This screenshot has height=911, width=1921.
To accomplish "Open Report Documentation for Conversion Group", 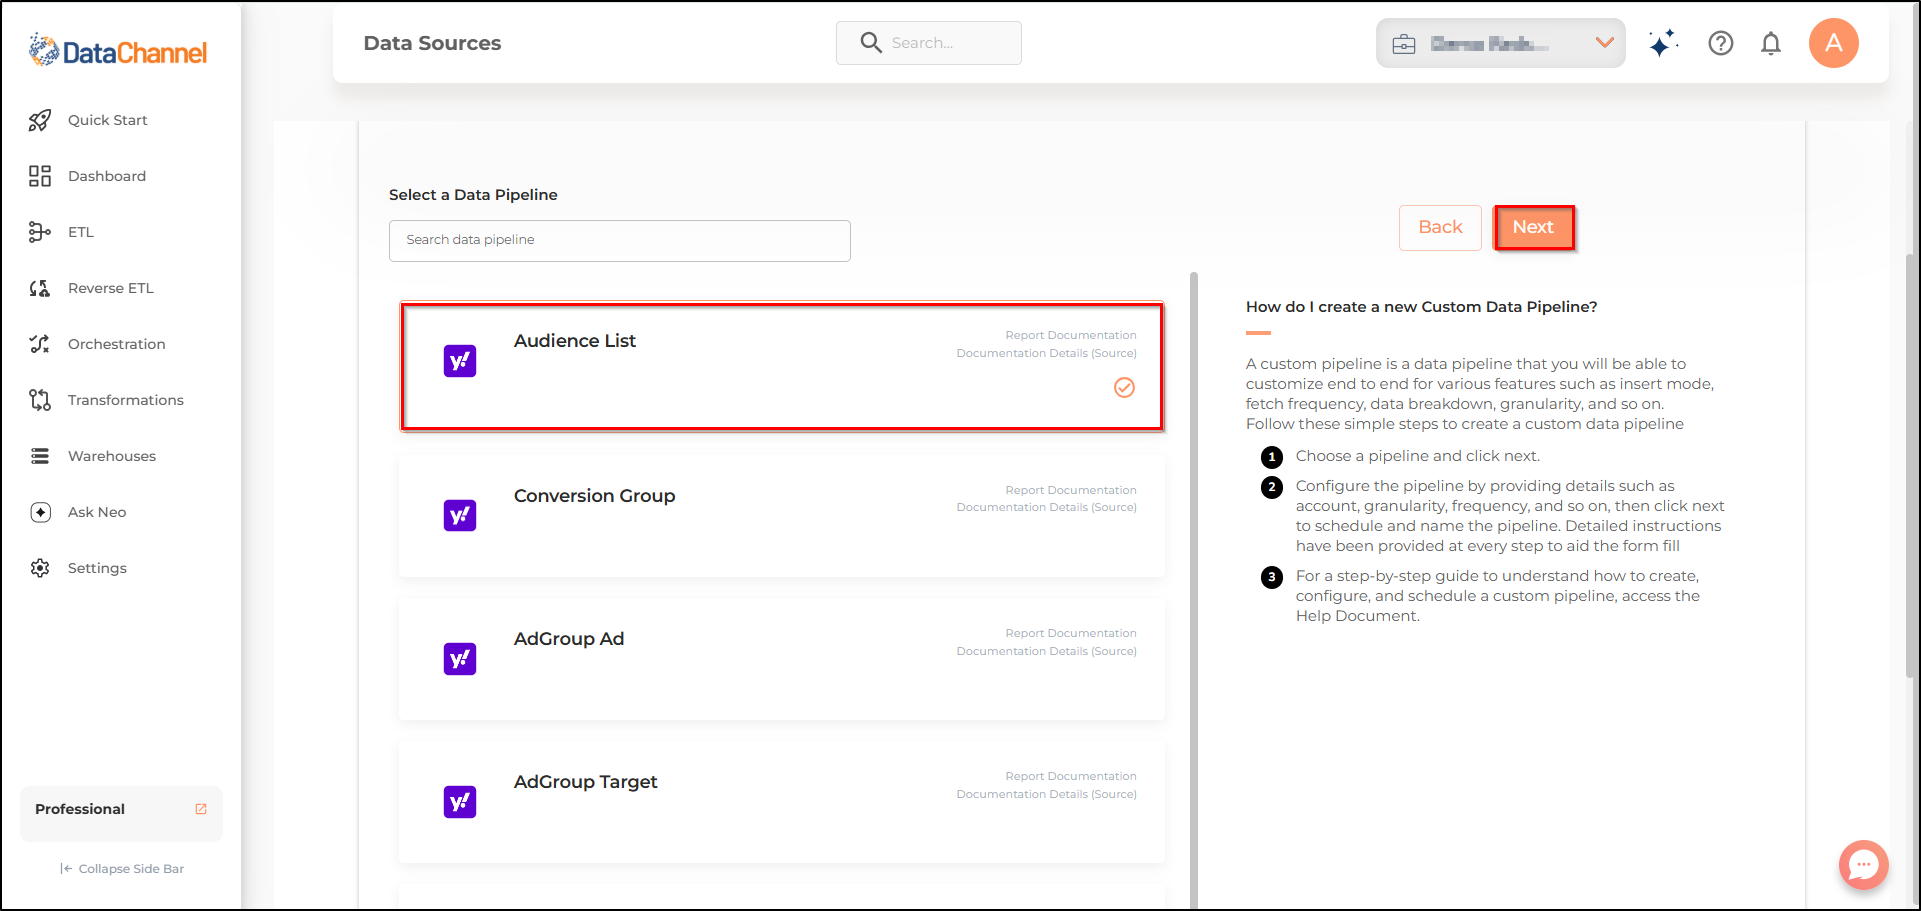I will [1071, 490].
